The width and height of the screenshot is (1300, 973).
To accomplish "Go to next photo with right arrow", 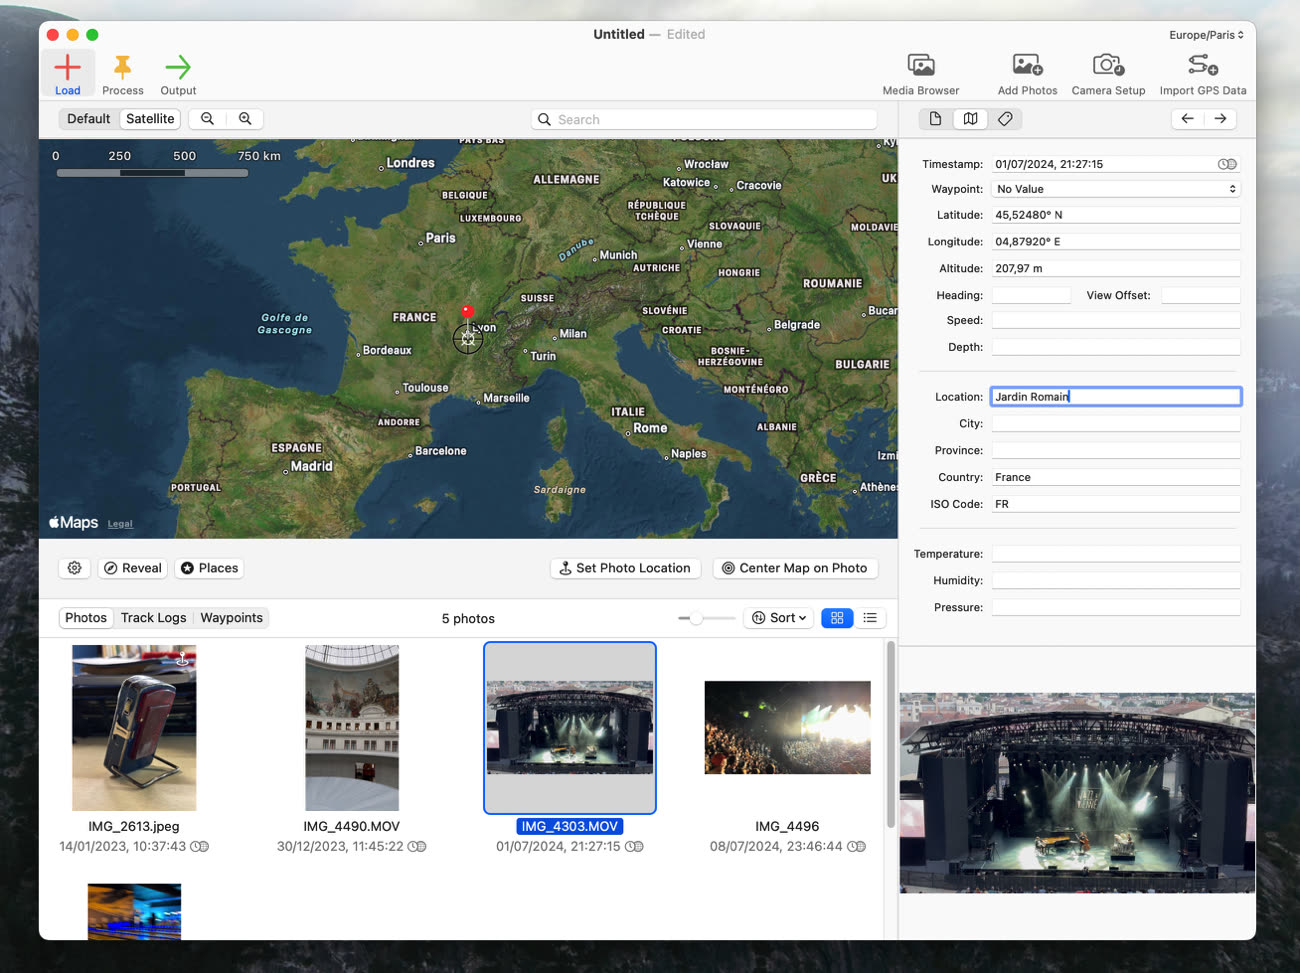I will pyautogui.click(x=1221, y=118).
